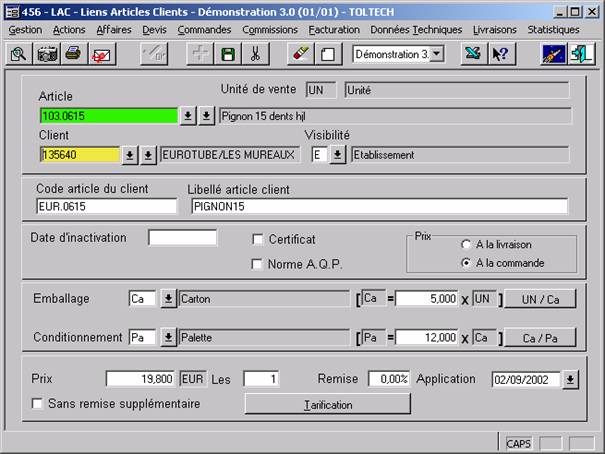Click the scissors cut toolbar icon

point(255,54)
